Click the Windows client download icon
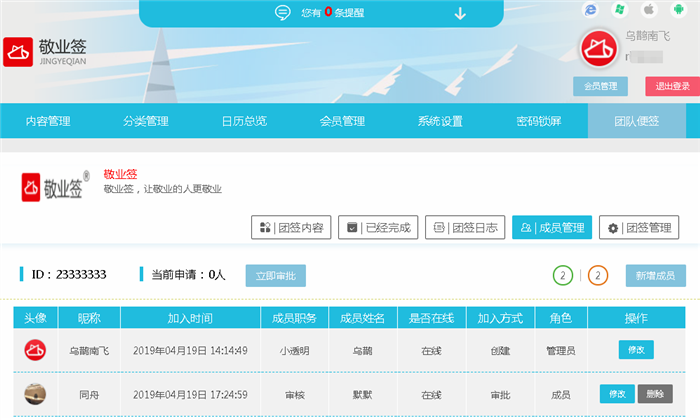The width and height of the screenshot is (700, 420). point(619,9)
